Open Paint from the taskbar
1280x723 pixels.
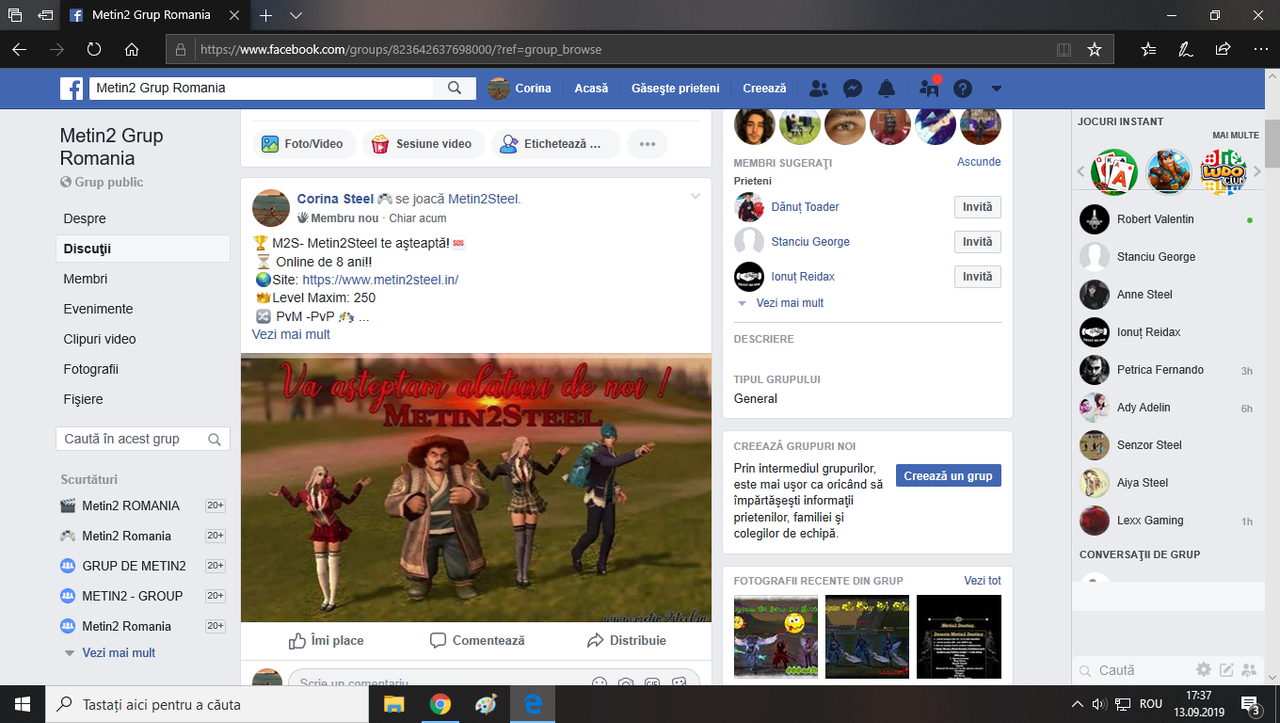click(486, 704)
